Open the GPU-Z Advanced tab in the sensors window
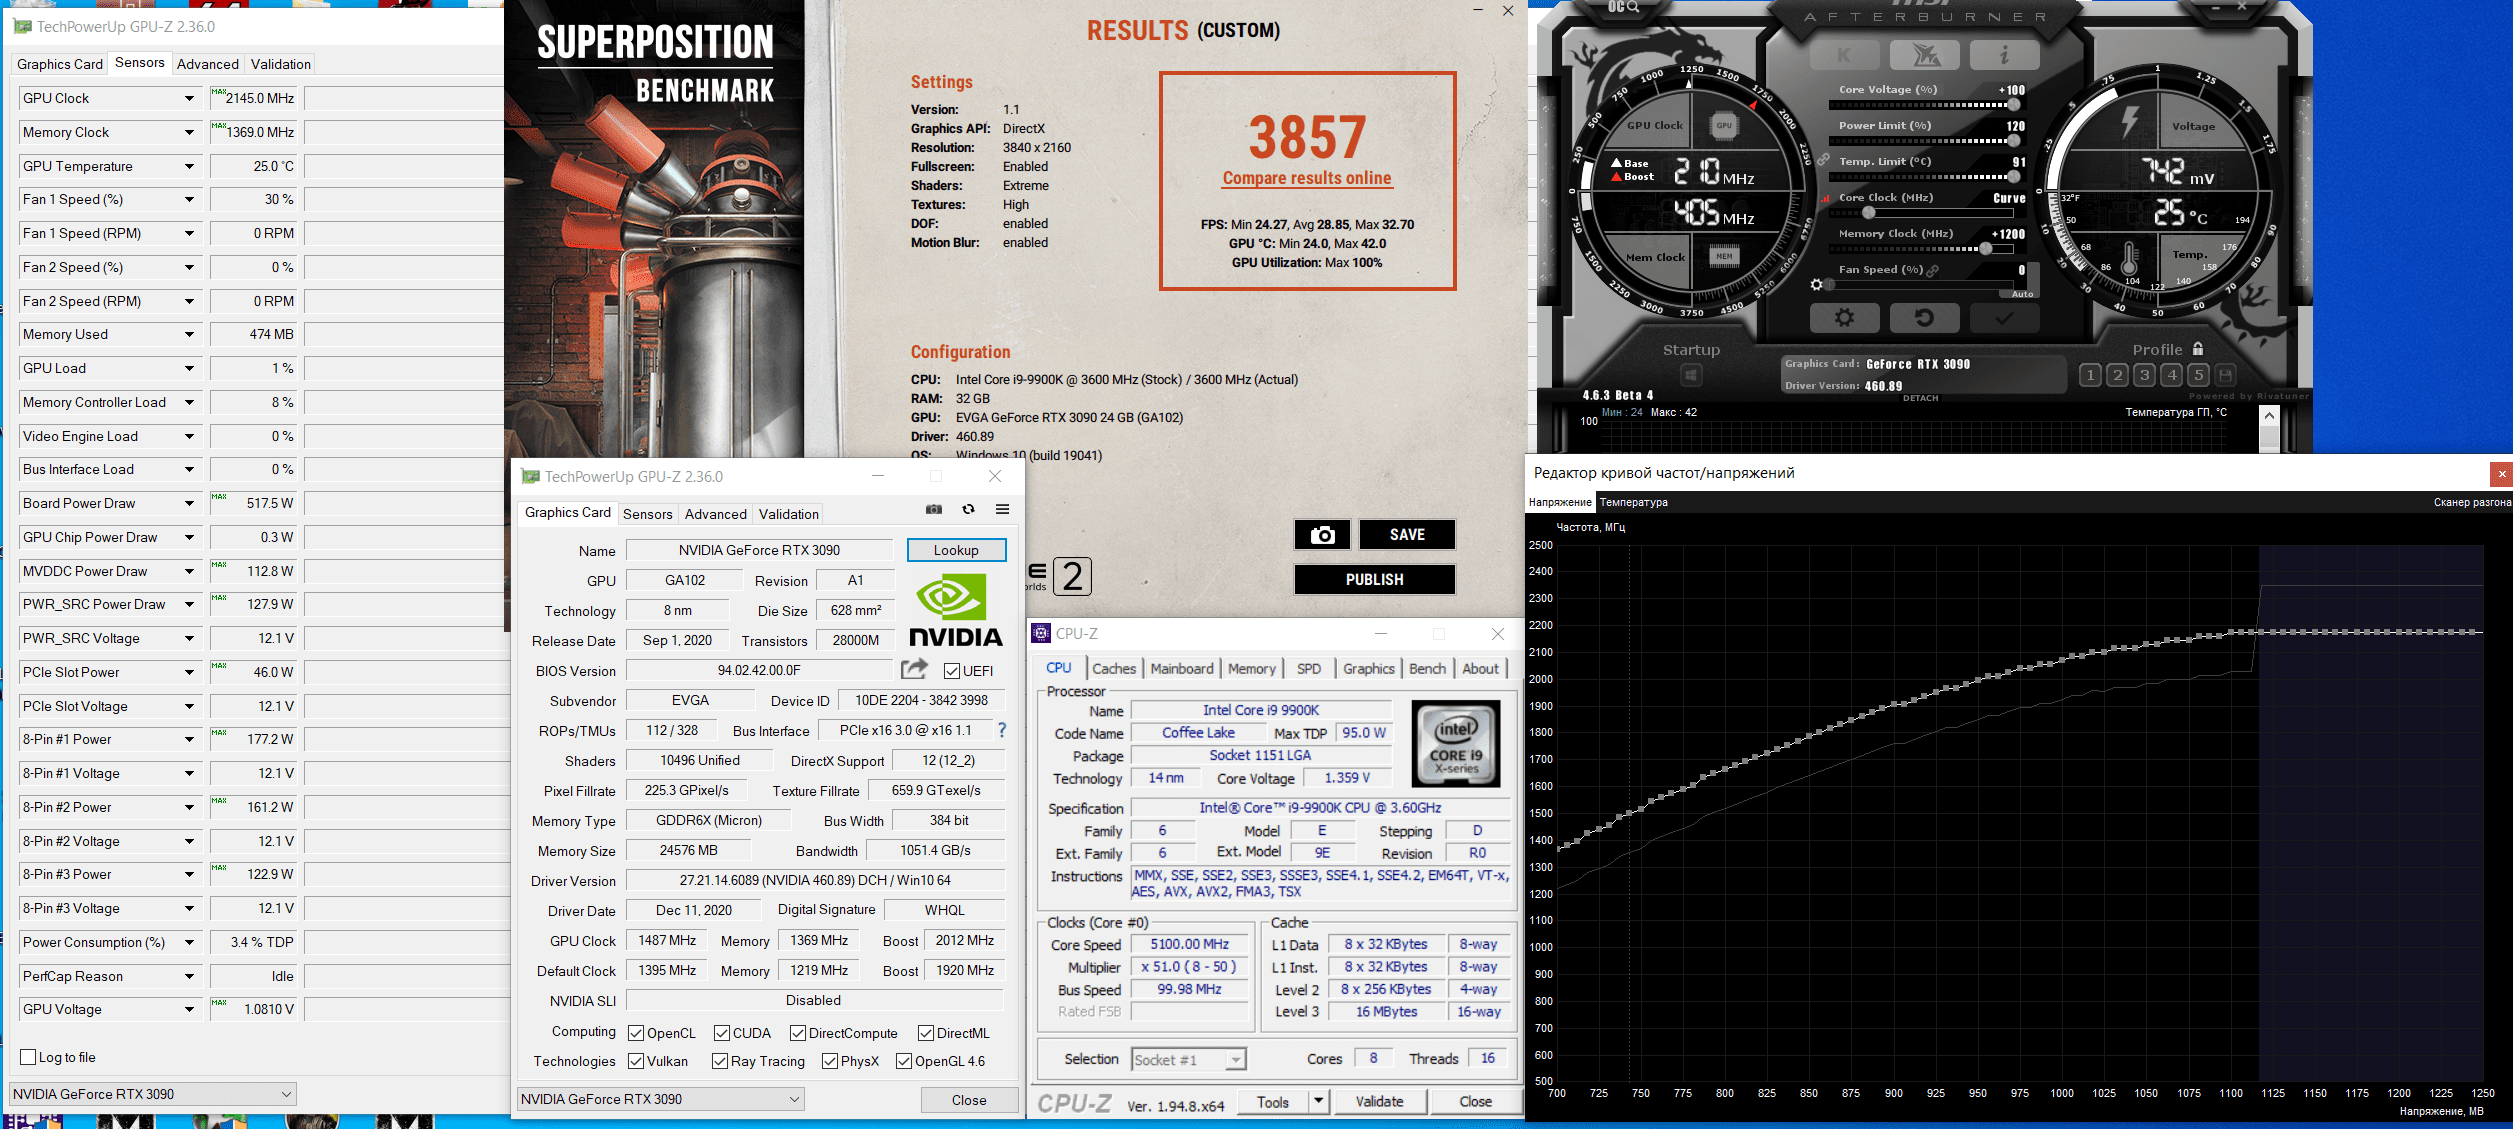The width and height of the screenshot is (2513, 1129). tap(207, 64)
